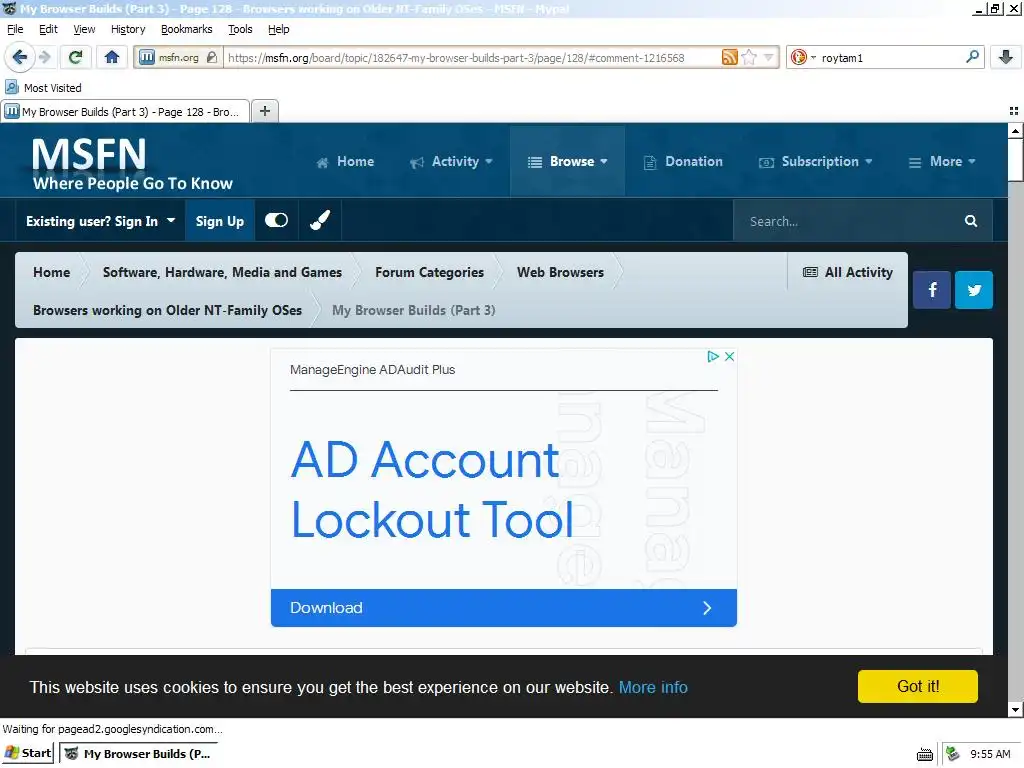
Task: Open the History menu
Action: (x=128, y=29)
